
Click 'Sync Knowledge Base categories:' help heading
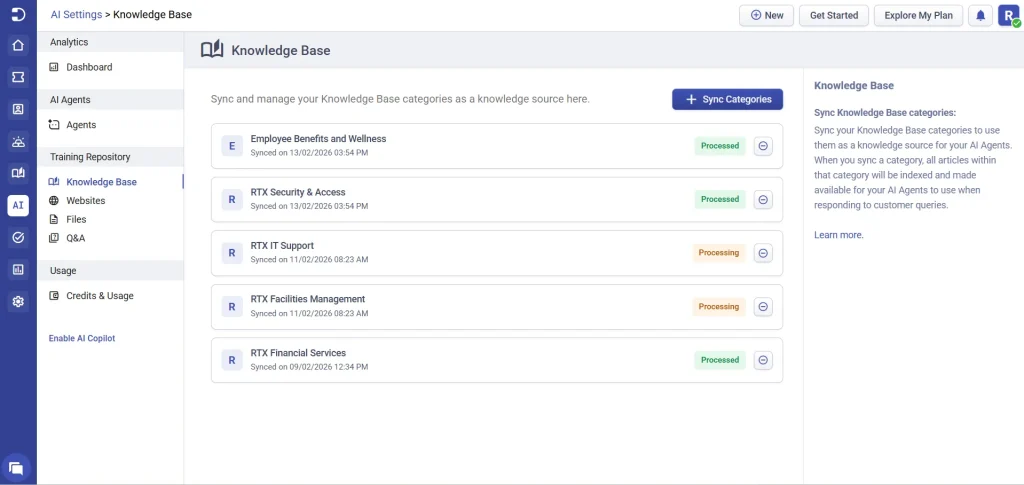click(x=885, y=112)
